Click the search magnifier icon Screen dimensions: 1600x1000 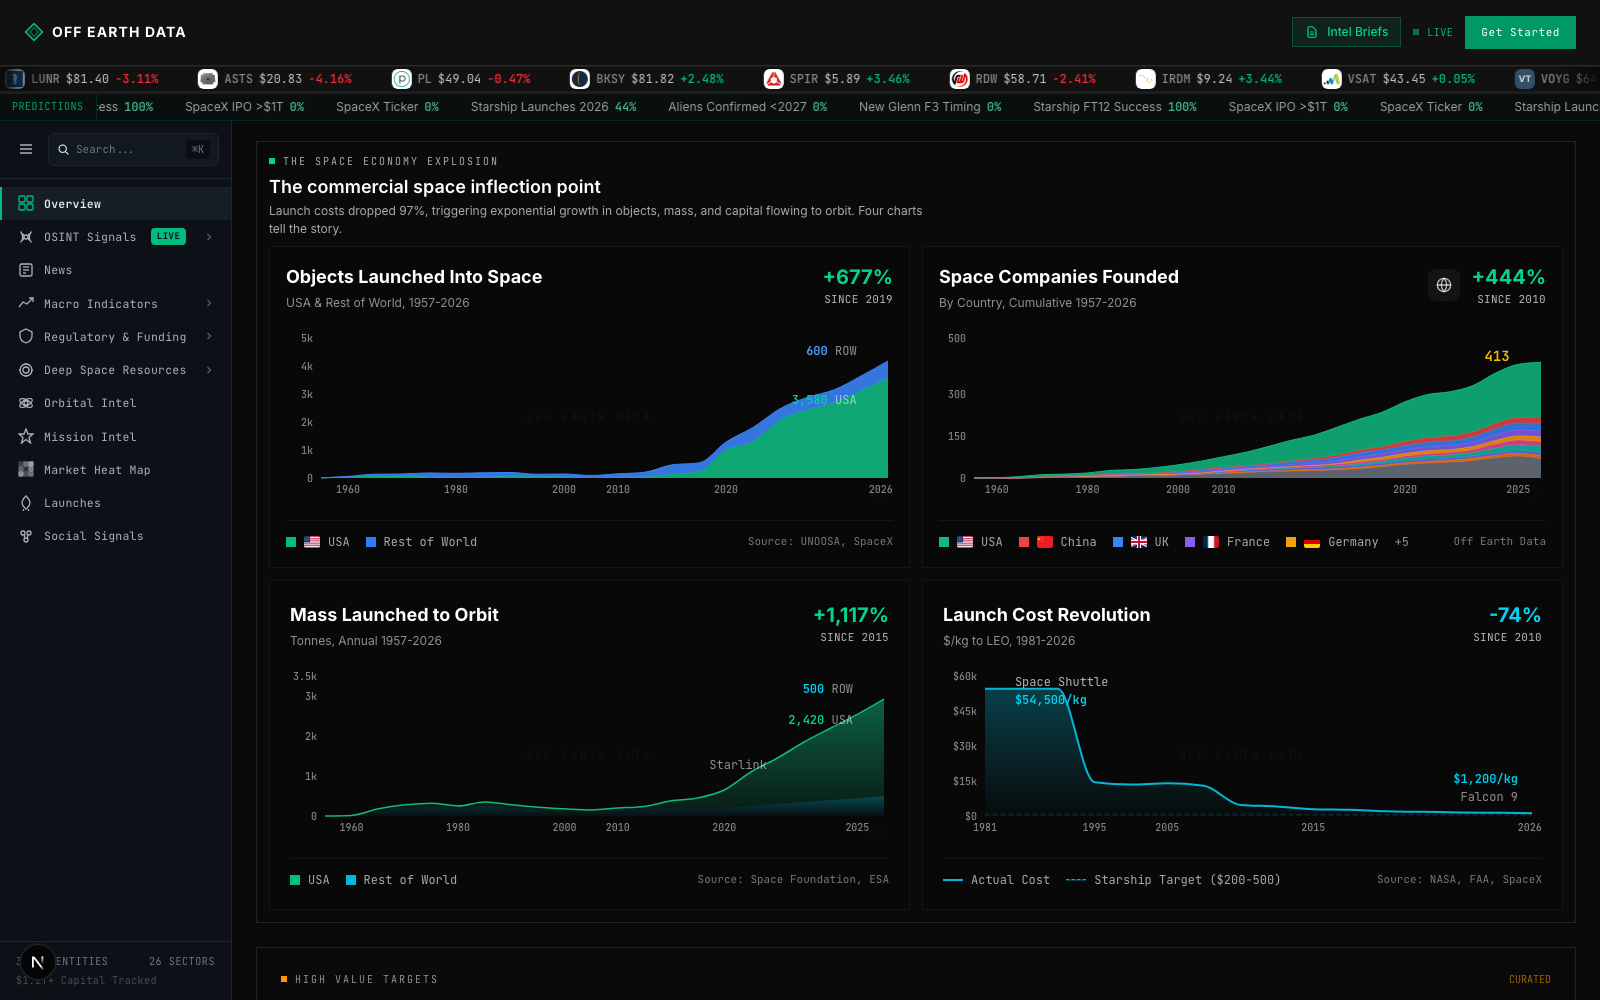64,149
